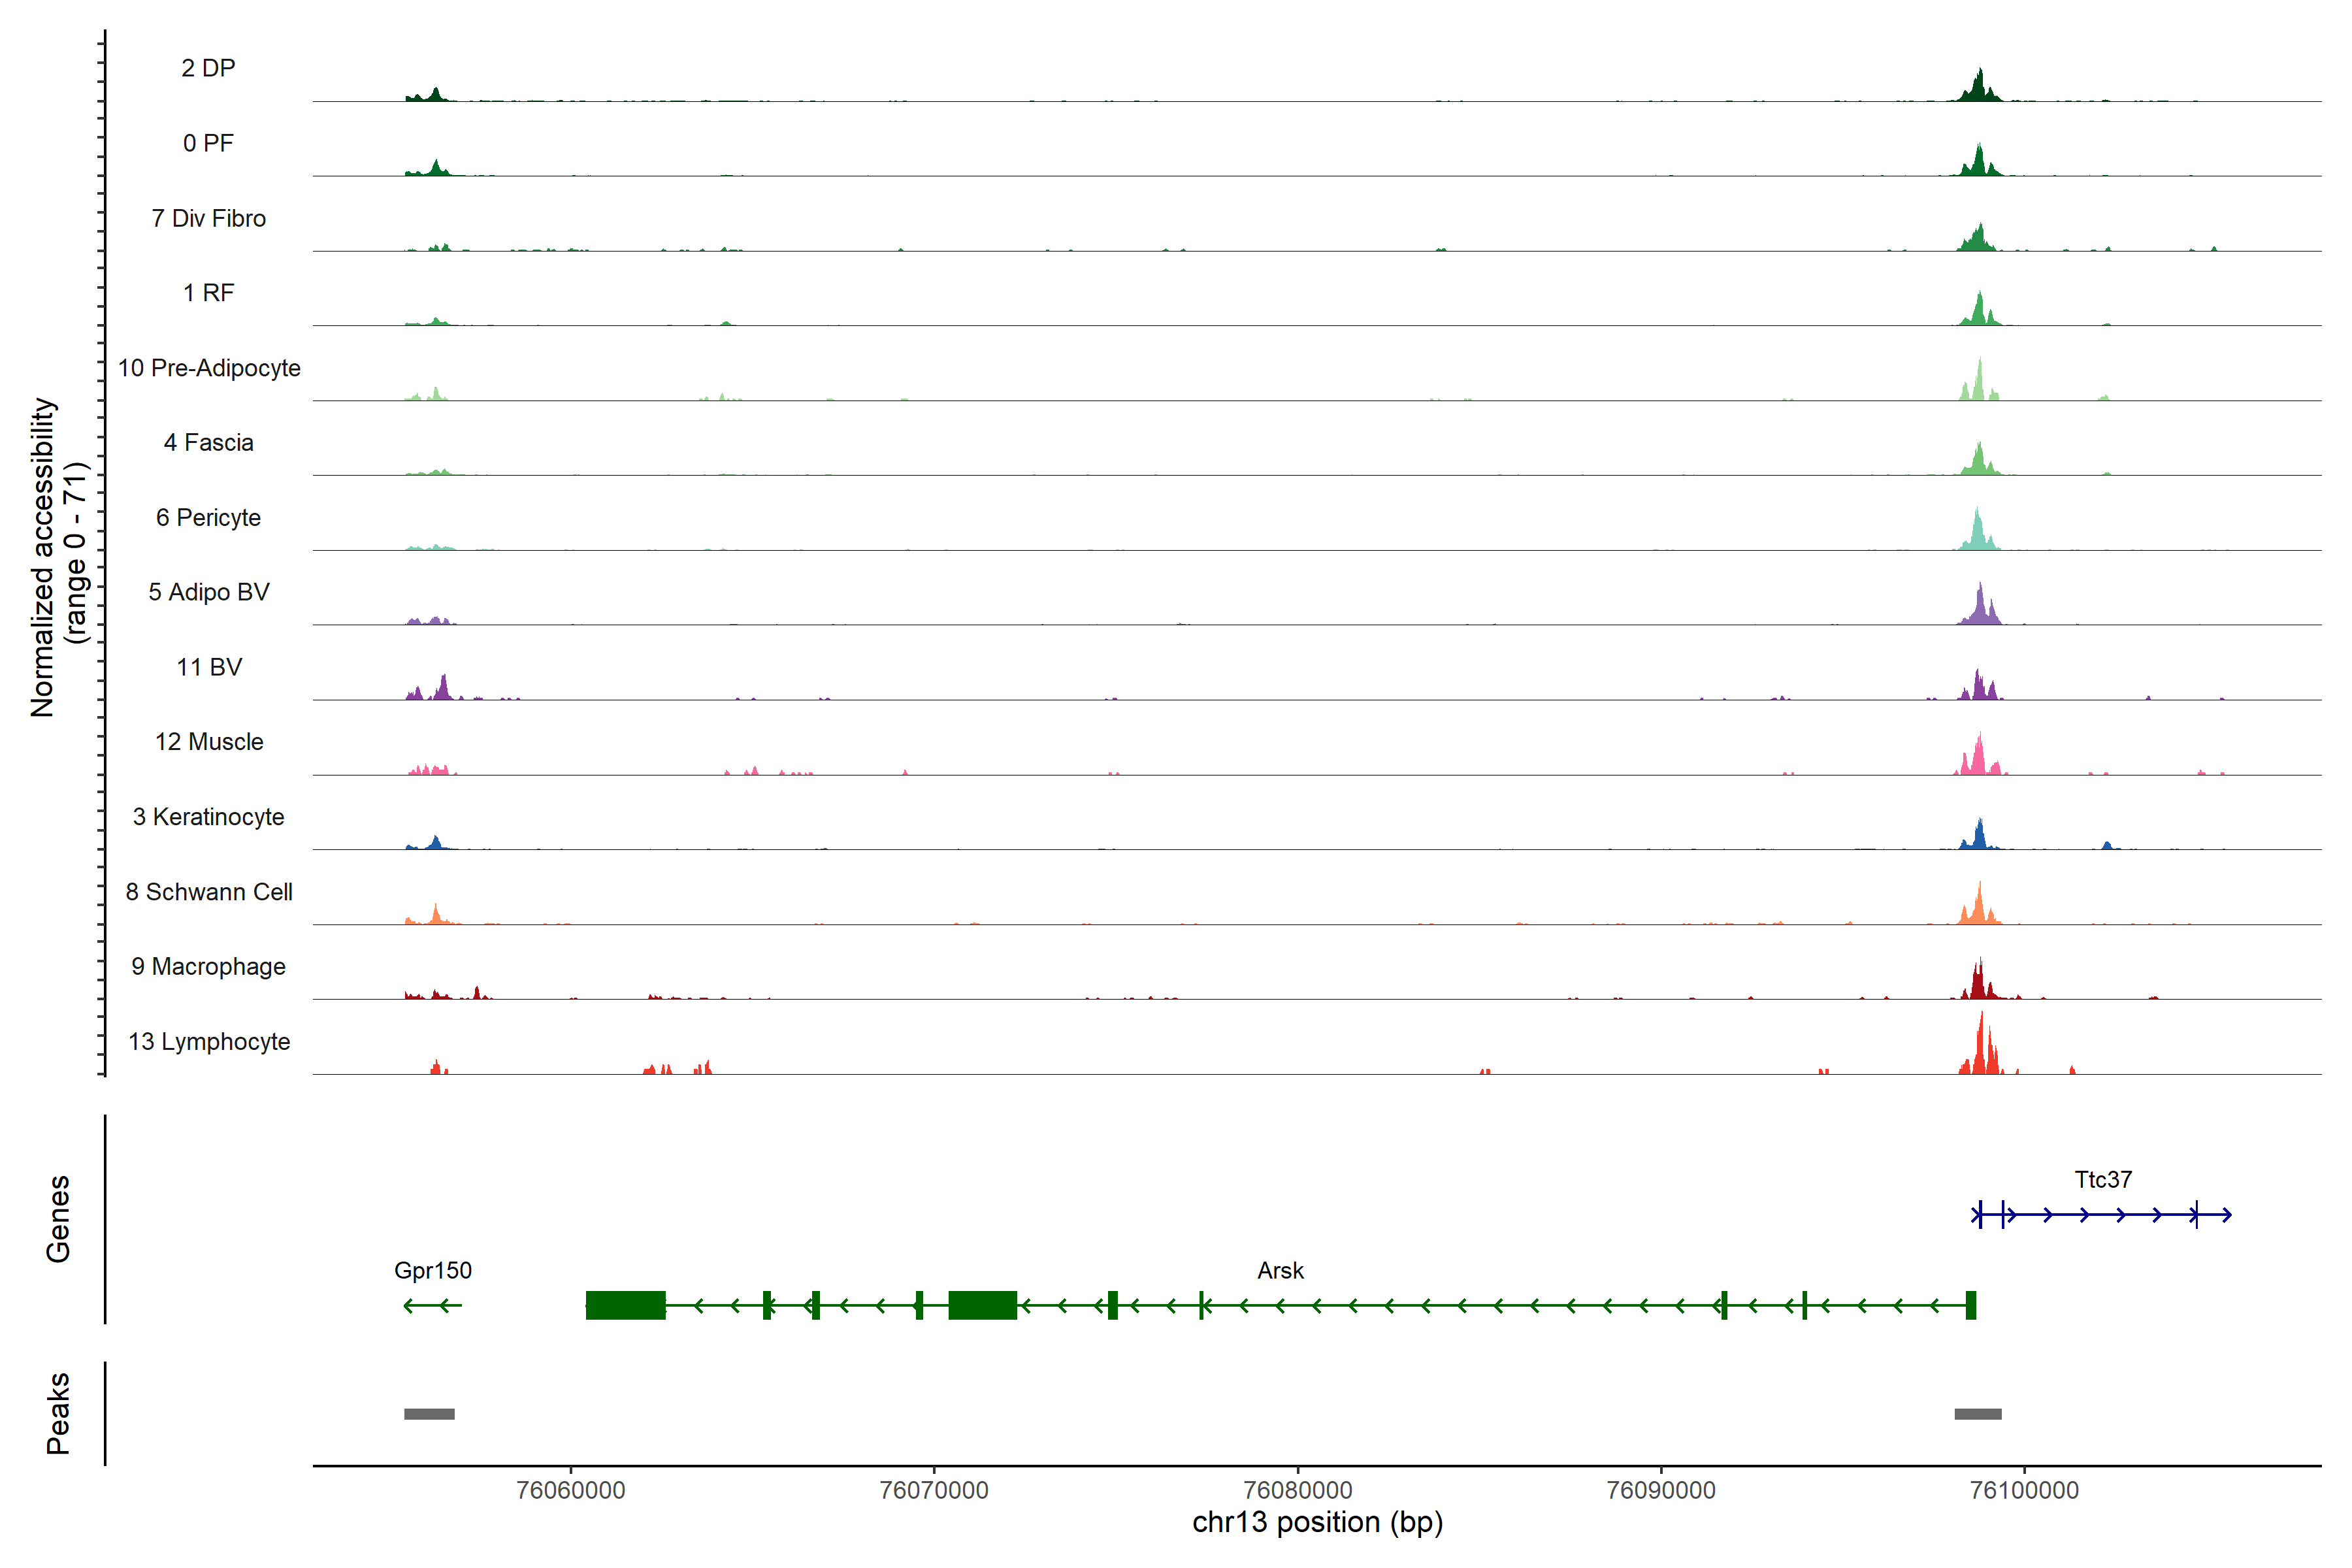The width and height of the screenshot is (2352, 1568).
Task: Click the 3 Keratinocyte track label
Action: tap(208, 817)
